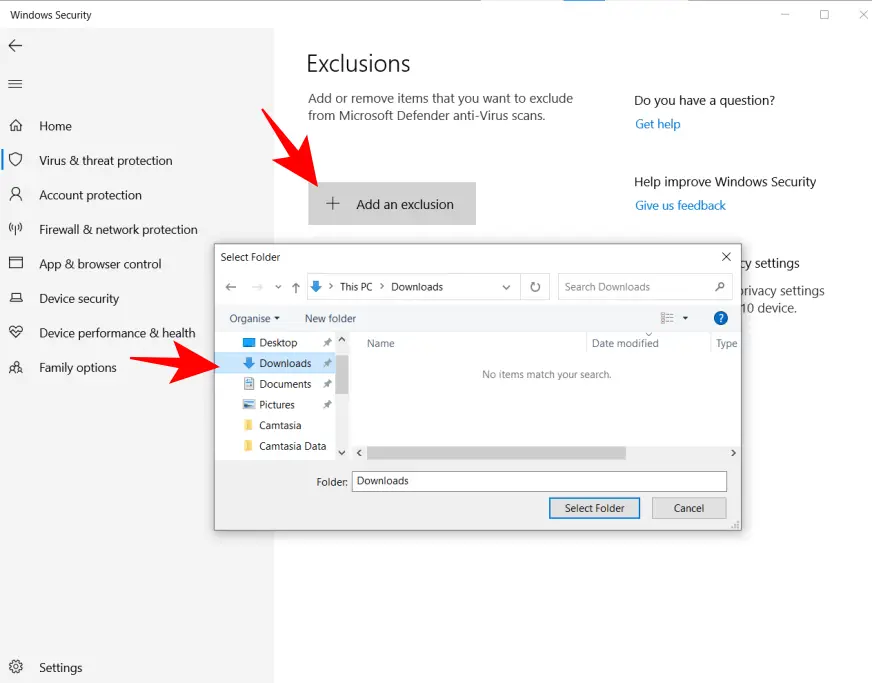This screenshot has width=872, height=683.
Task: Open Device performance & health
Action: point(117,333)
